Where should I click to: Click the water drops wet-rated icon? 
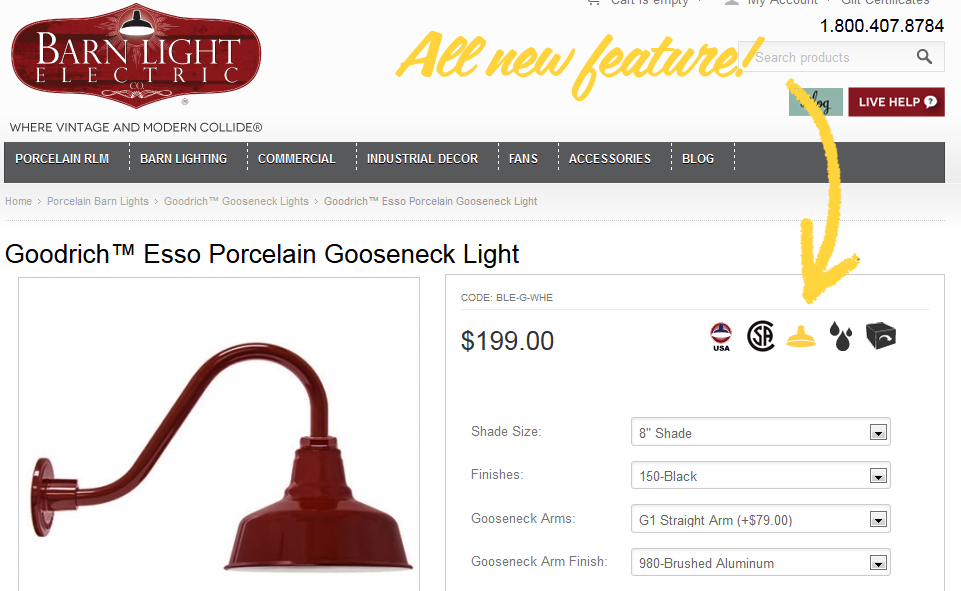(841, 336)
